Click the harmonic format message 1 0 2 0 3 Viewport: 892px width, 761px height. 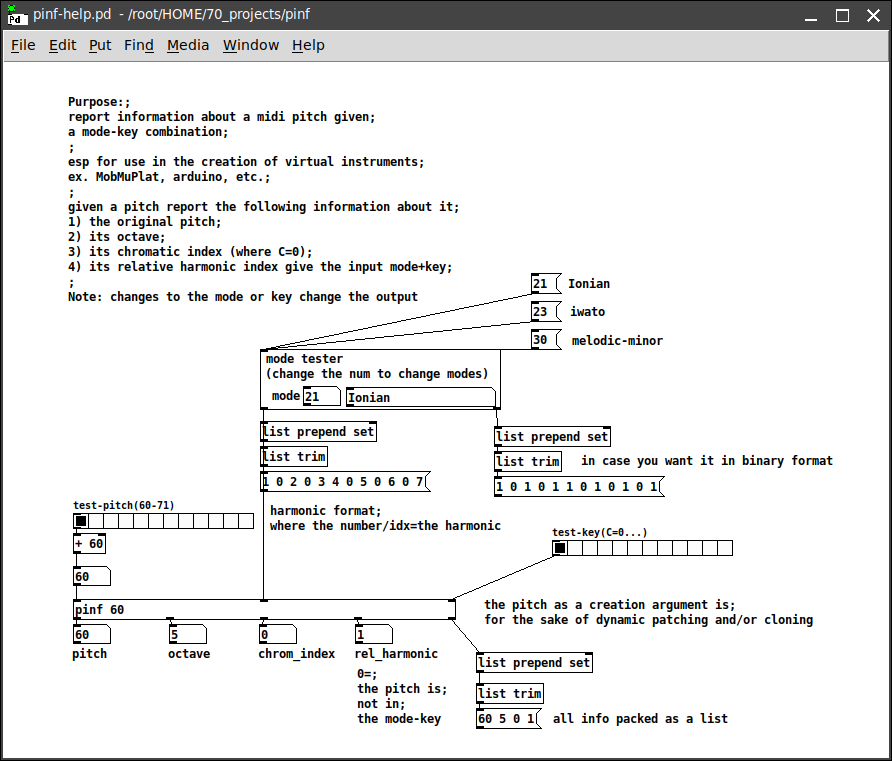point(345,482)
